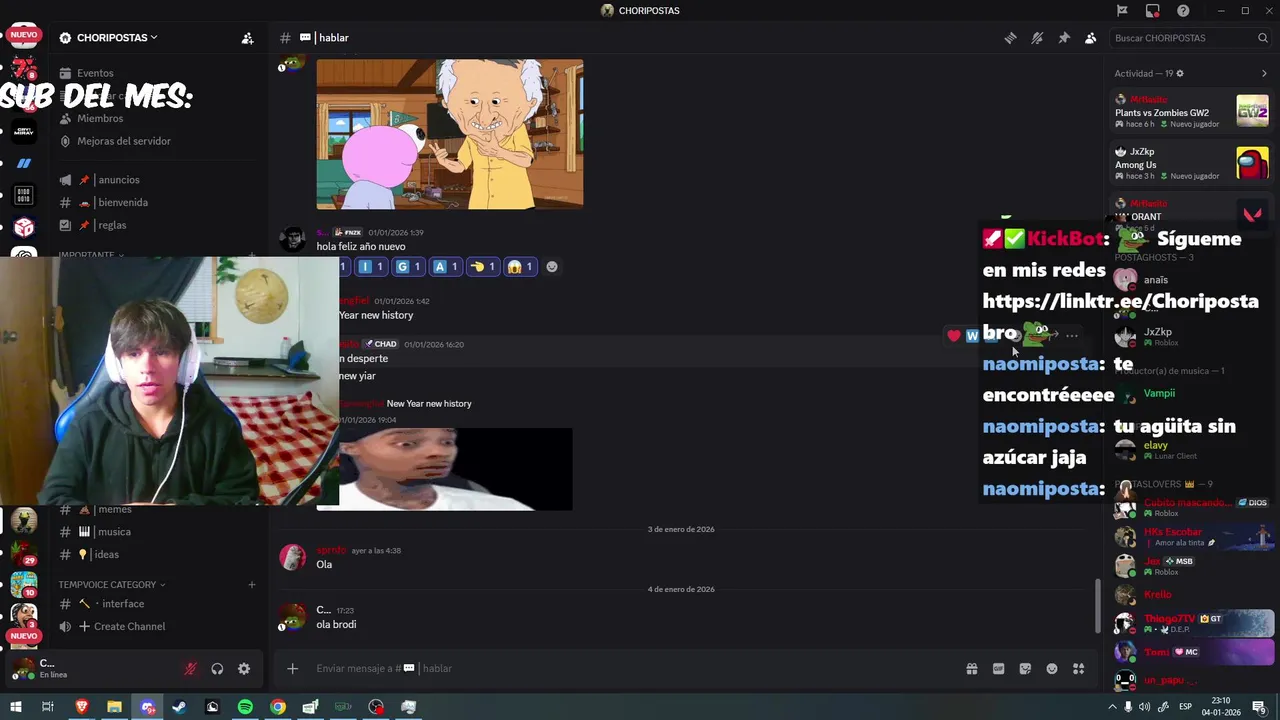Open the apps icon in message bar
The width and height of the screenshot is (1280, 720).
pyautogui.click(x=1078, y=669)
